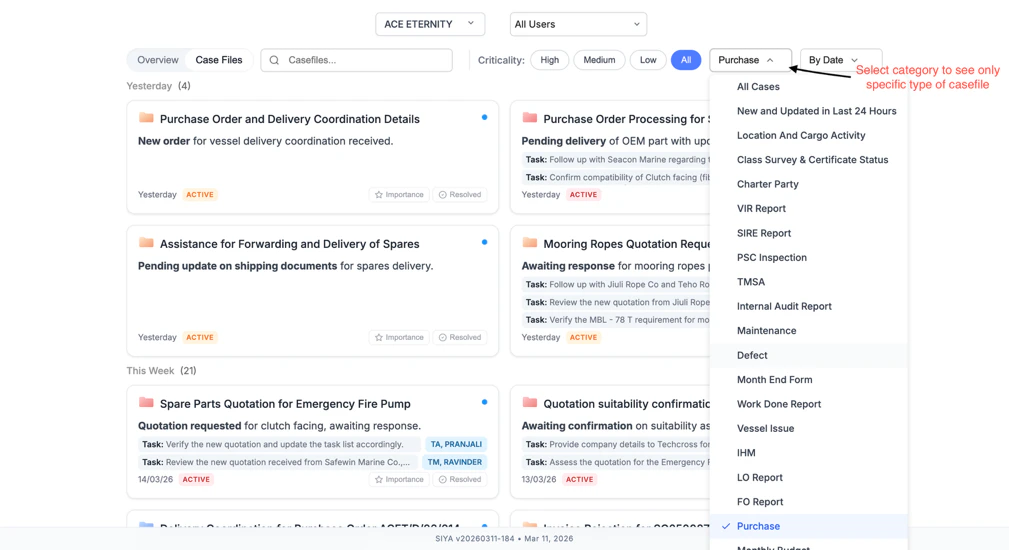Choose SIRE Report in the list
1009x550 pixels.
coord(809,233)
